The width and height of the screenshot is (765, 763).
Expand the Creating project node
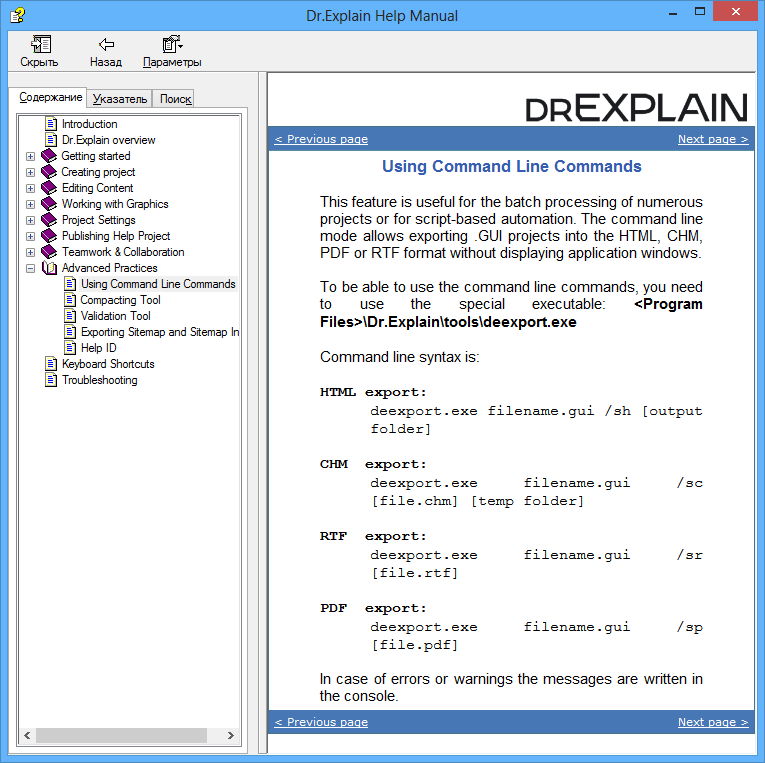click(x=30, y=173)
